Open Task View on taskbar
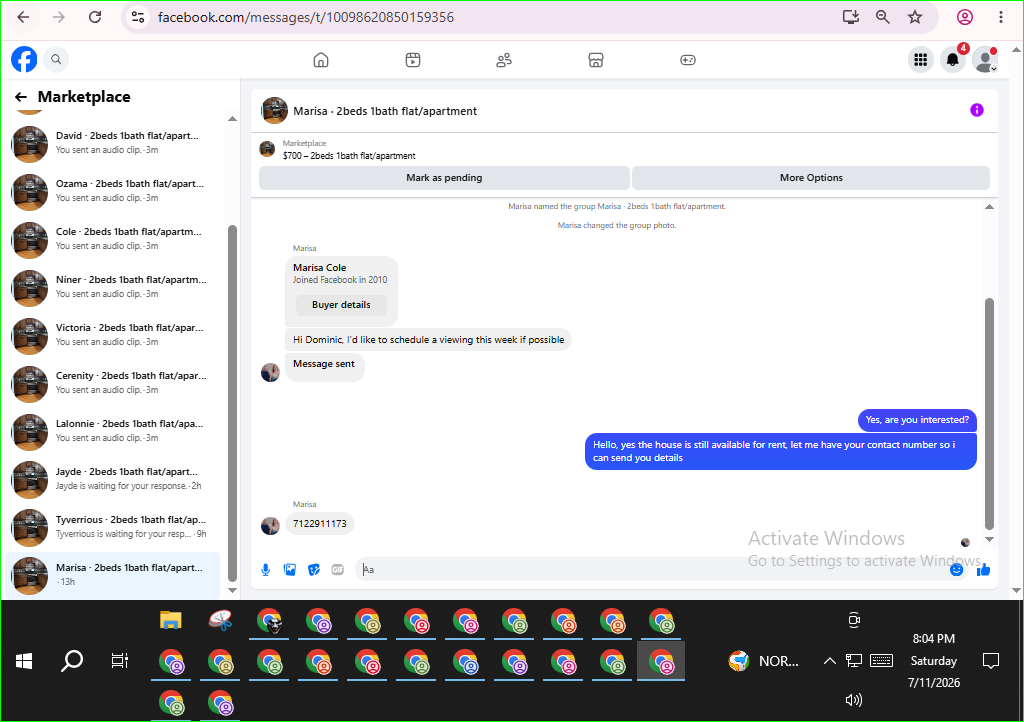Image resolution: width=1024 pixels, height=722 pixels. tap(120, 661)
